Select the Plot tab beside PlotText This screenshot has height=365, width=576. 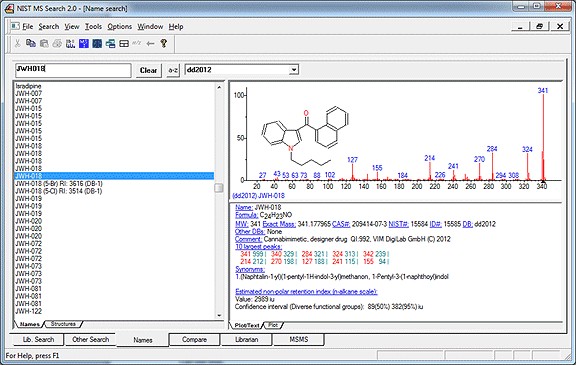[x=273, y=325]
